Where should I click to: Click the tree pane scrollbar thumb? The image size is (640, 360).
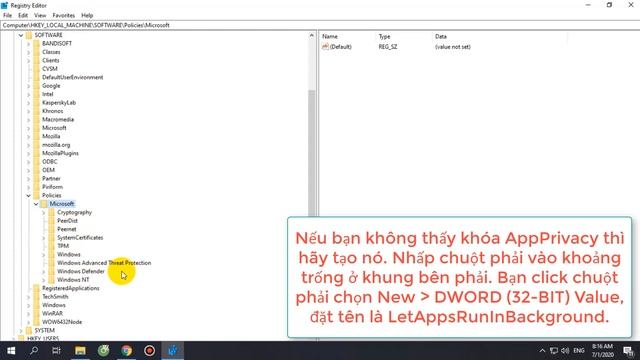pos(312,153)
